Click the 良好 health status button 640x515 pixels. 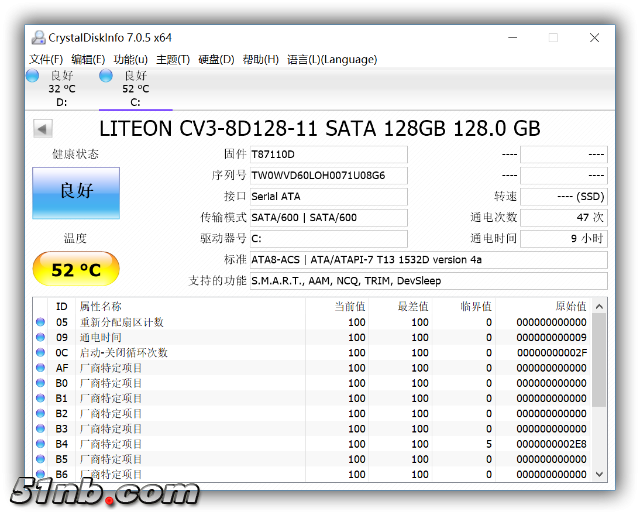tap(76, 193)
